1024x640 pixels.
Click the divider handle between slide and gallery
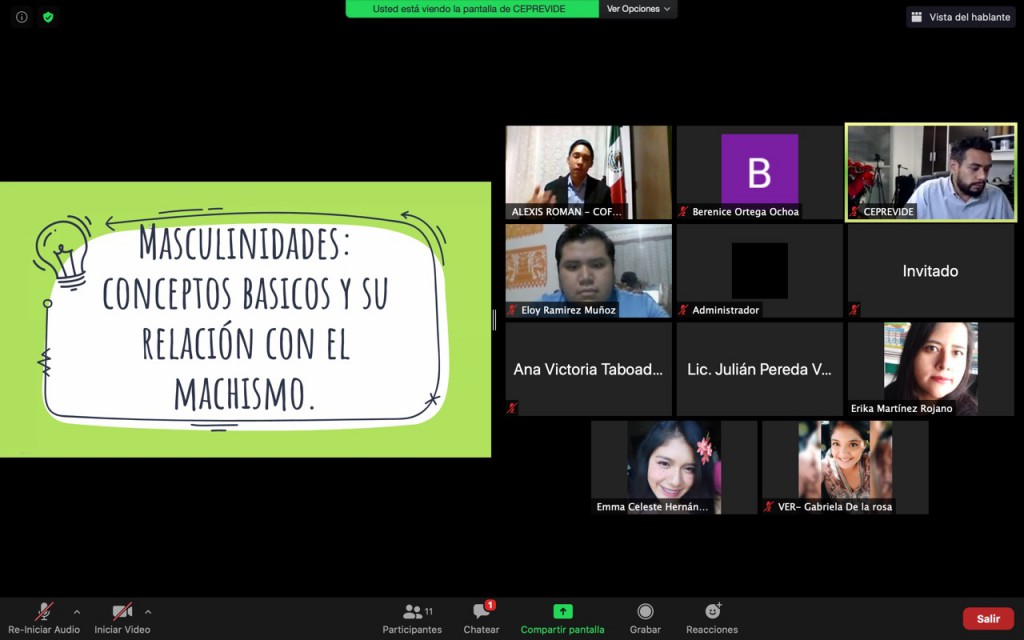(494, 319)
